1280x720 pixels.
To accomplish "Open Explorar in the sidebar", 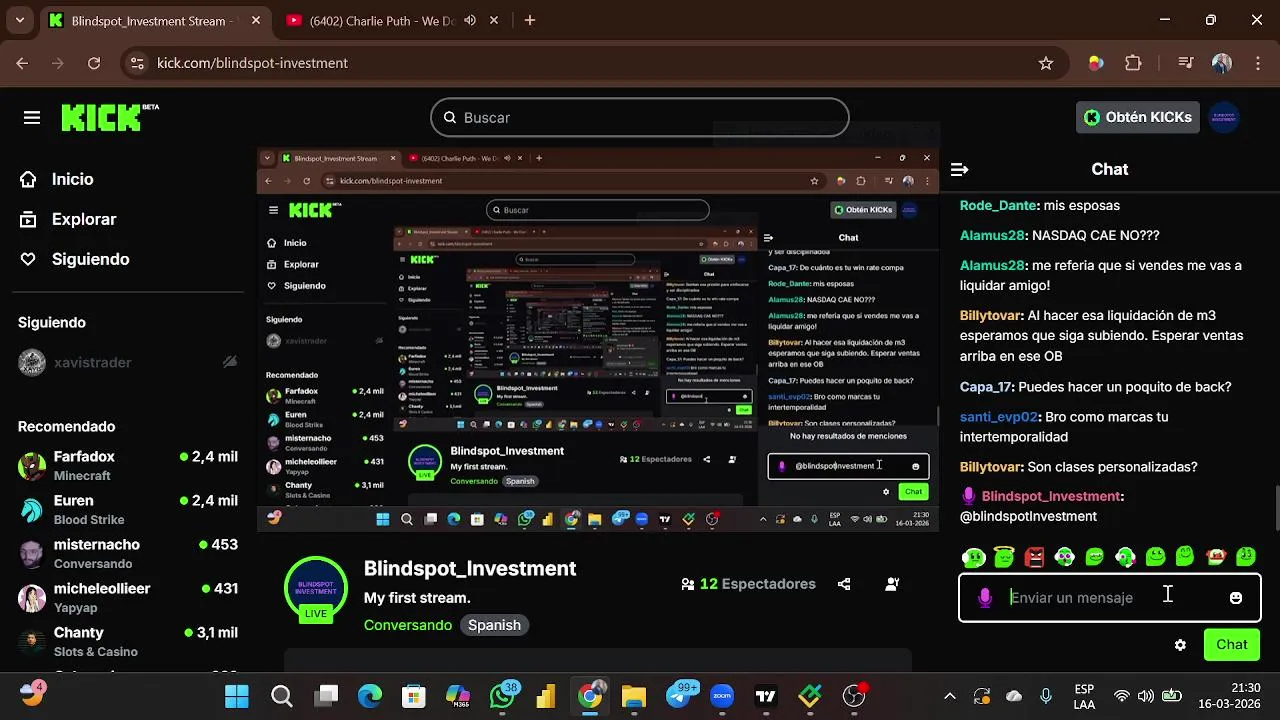I will point(68,219).
